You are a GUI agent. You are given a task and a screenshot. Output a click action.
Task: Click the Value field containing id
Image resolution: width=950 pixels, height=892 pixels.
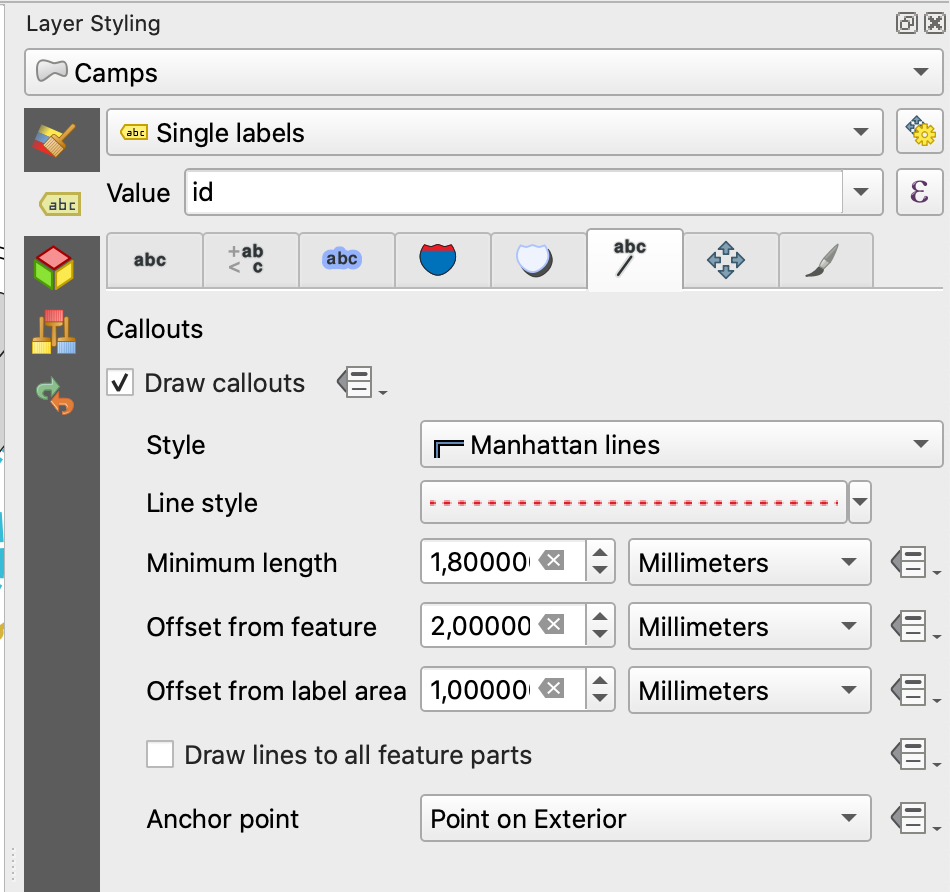pyautogui.click(x=513, y=192)
